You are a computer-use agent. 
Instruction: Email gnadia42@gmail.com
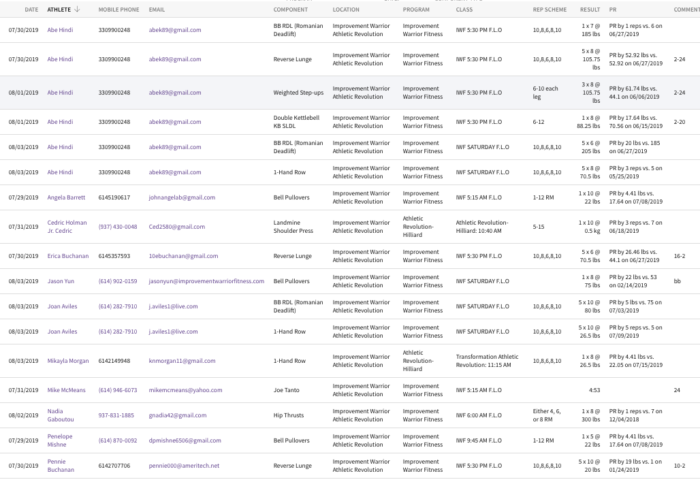[178, 416]
